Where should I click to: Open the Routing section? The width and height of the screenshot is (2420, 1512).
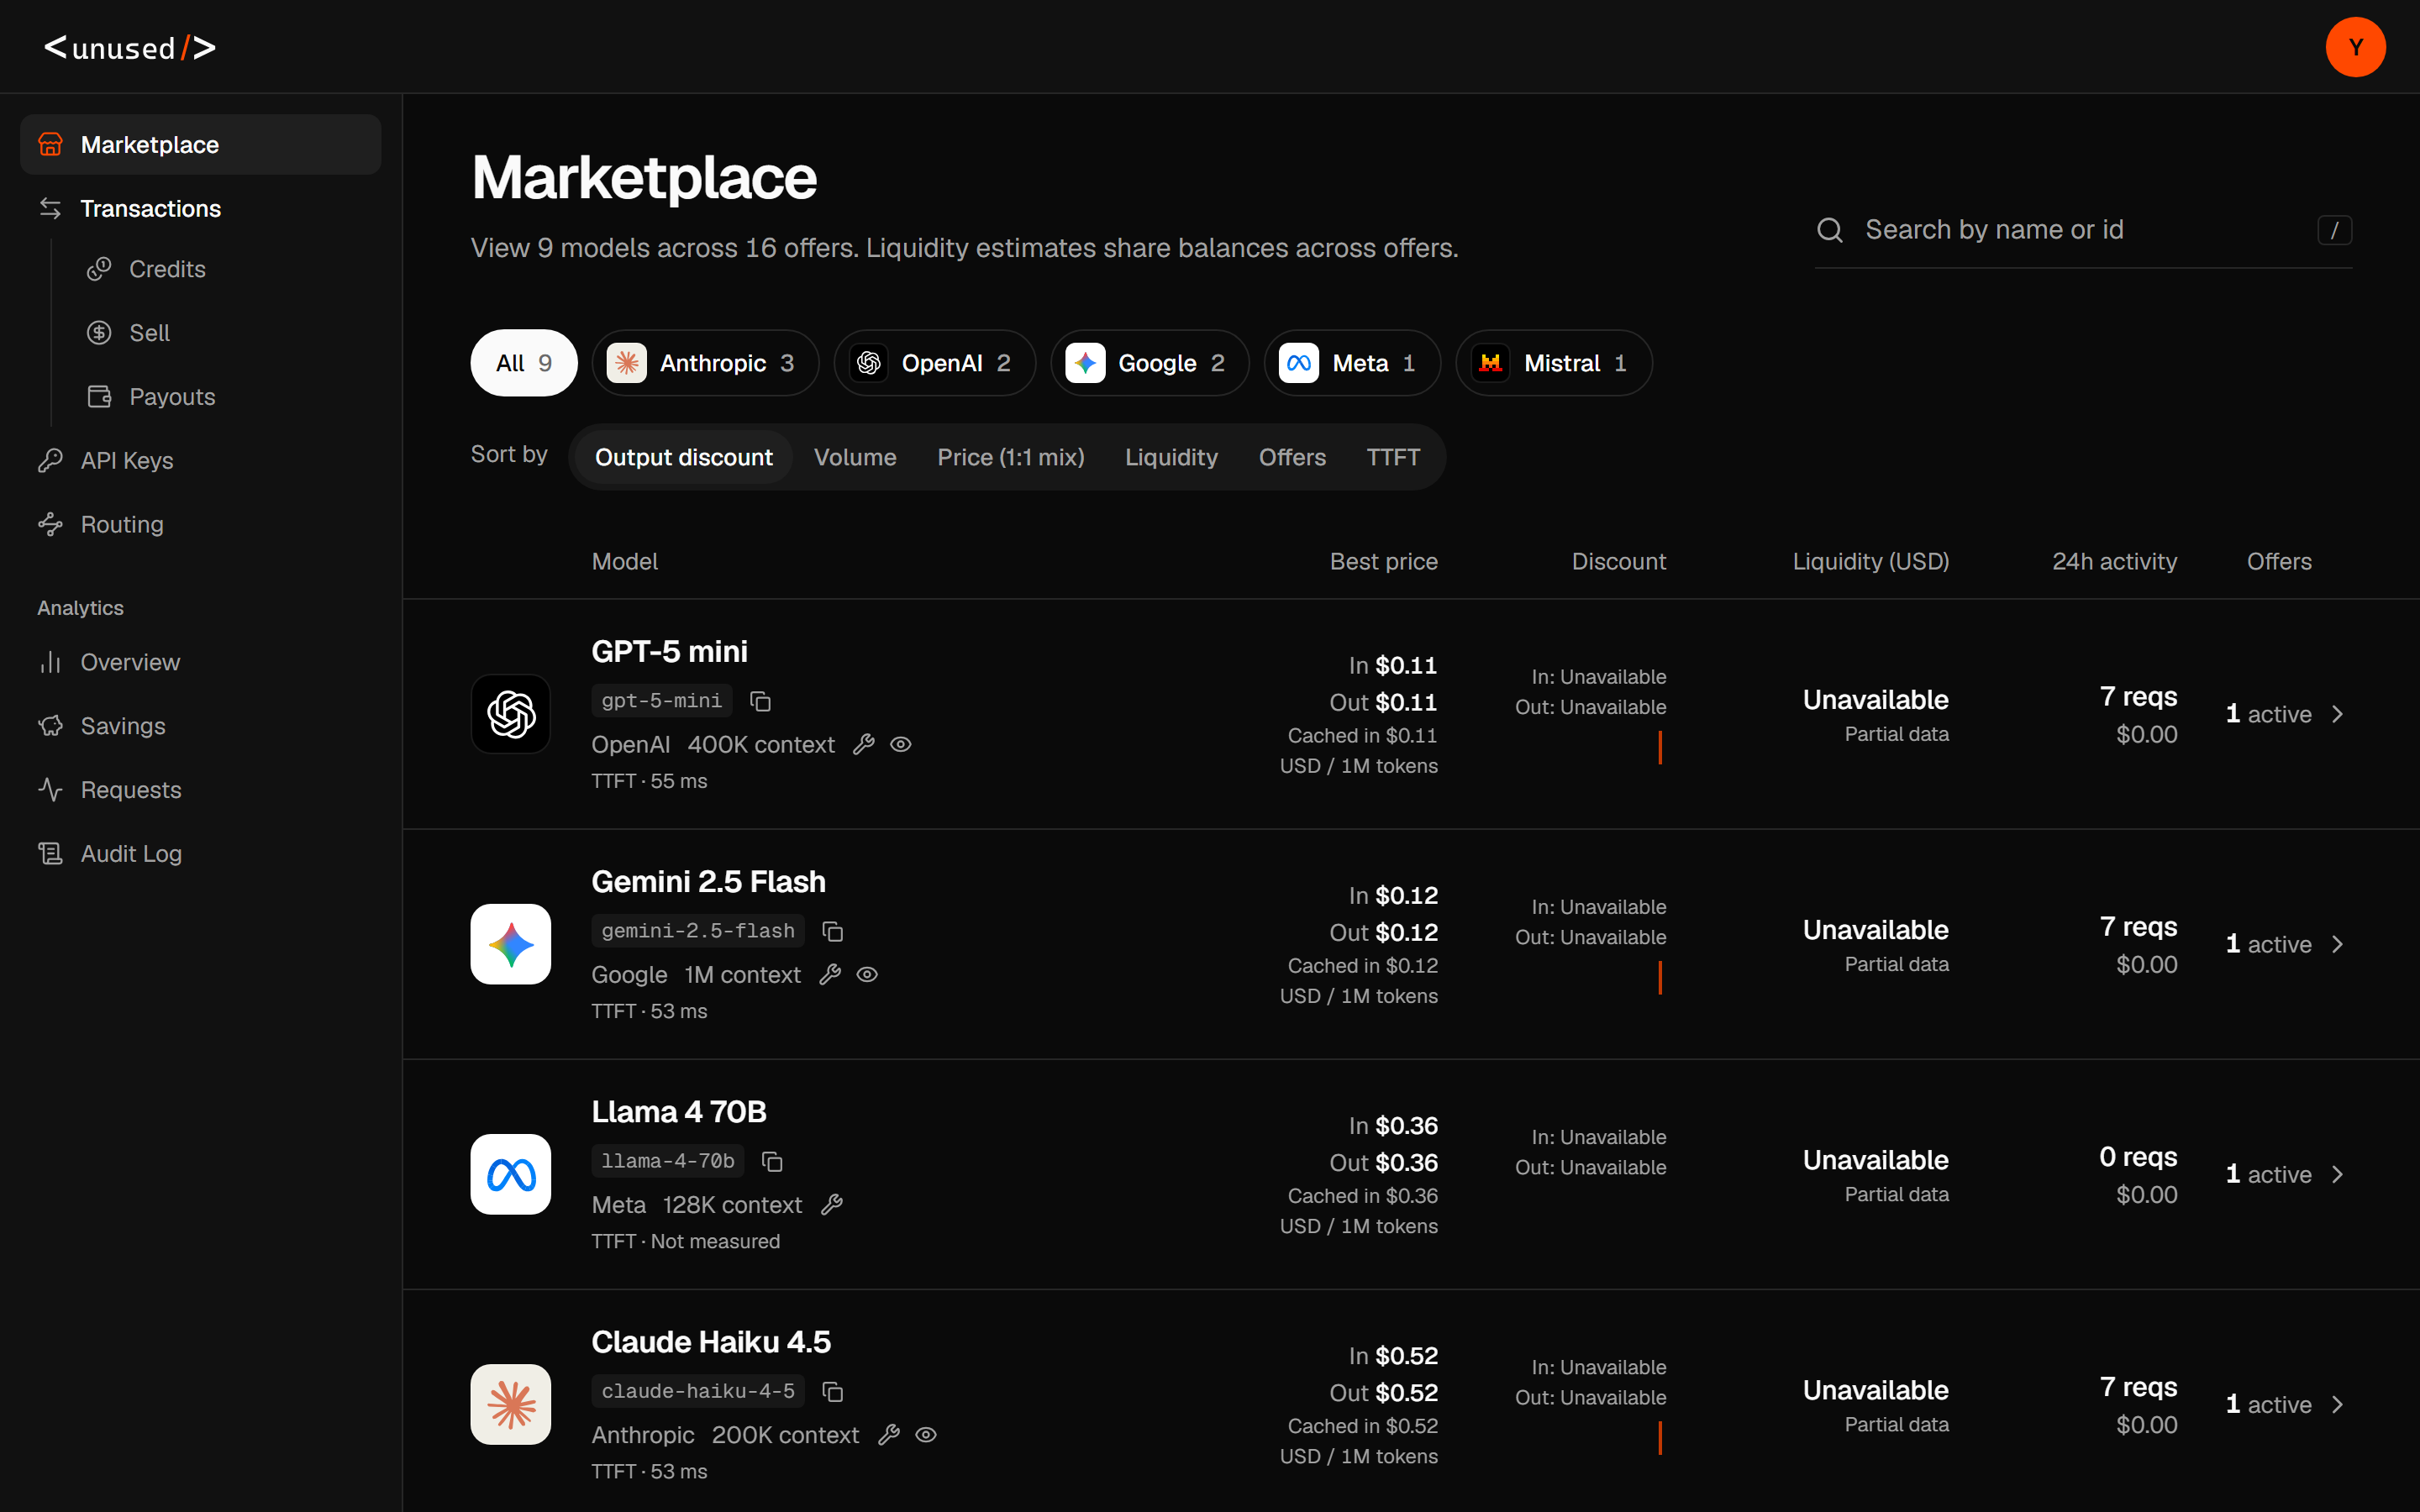point(200,524)
